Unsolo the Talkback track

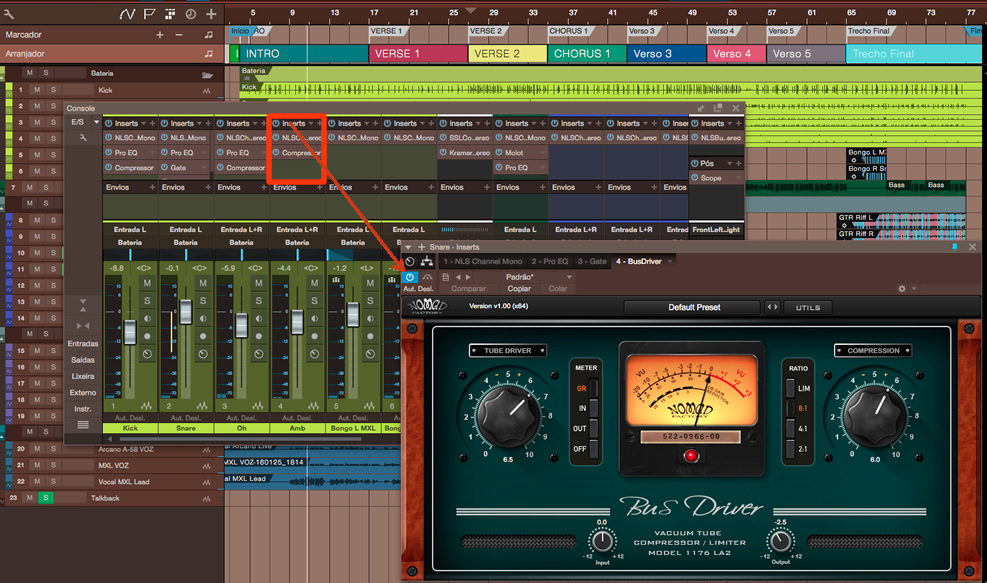pos(45,498)
